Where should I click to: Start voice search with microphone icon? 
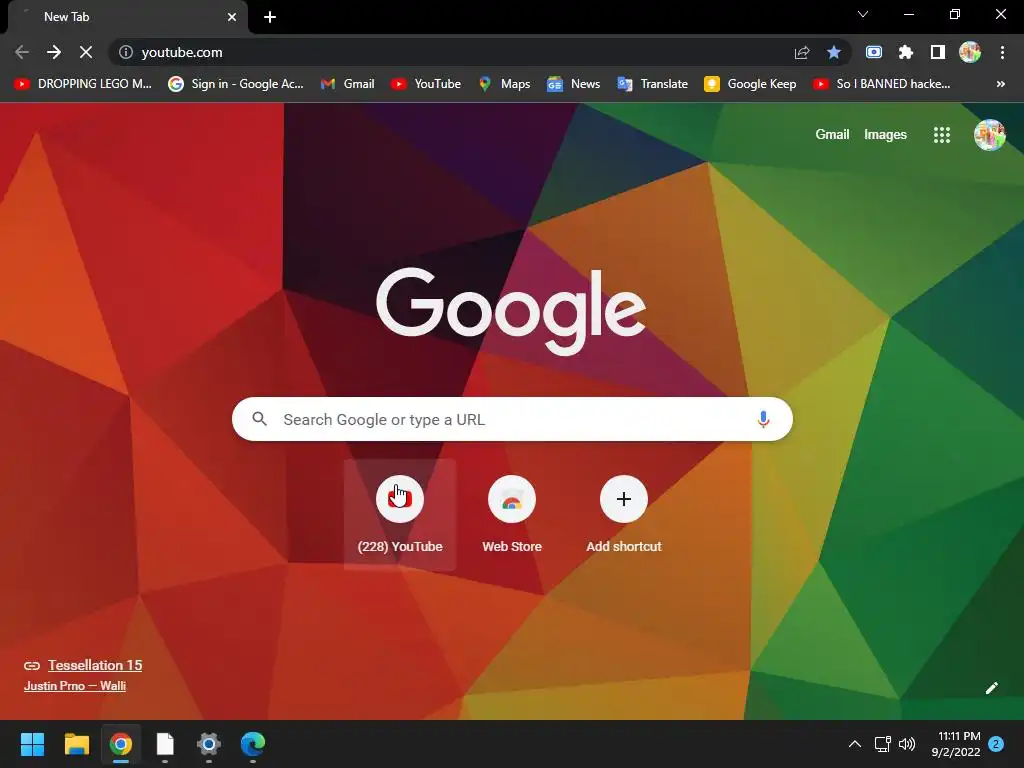[763, 419]
